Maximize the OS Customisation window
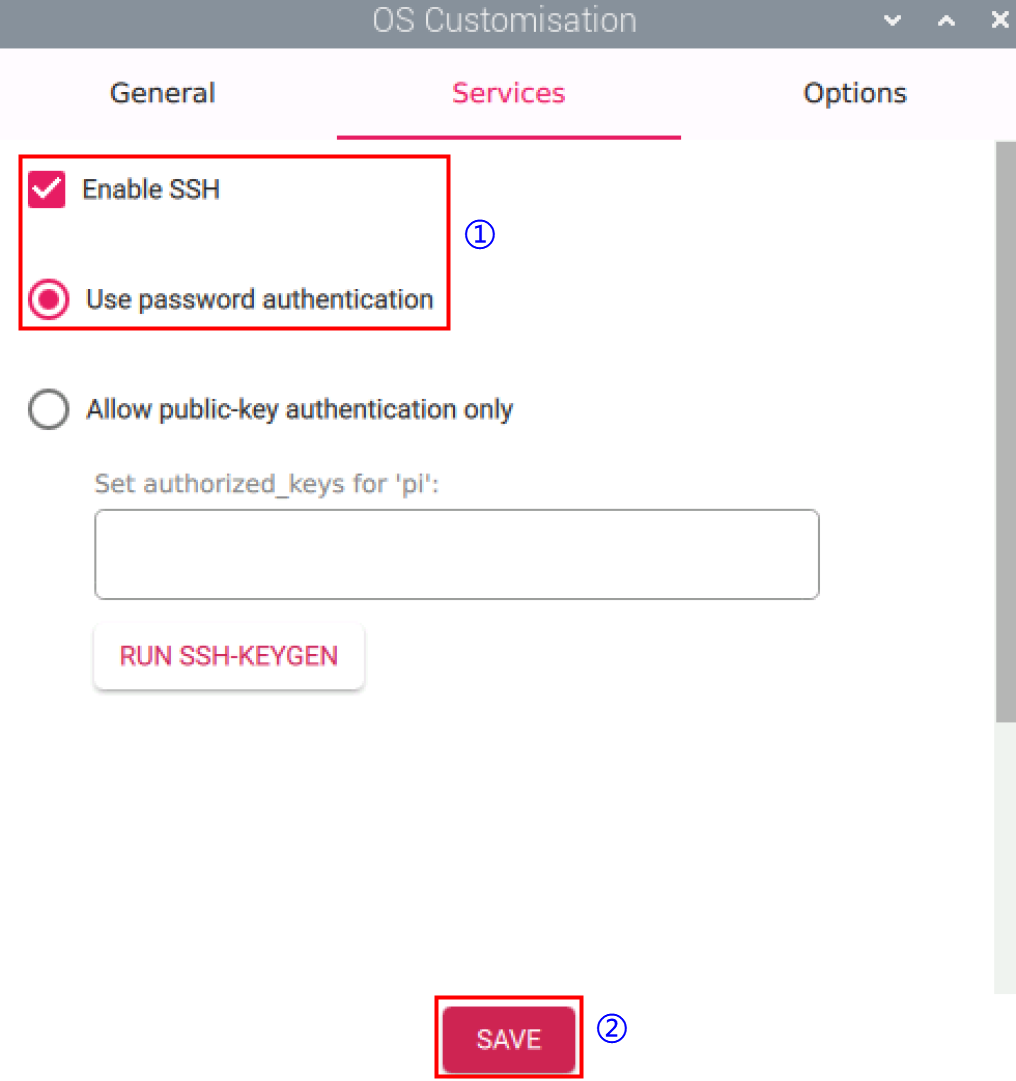Image resolution: width=1016 pixels, height=1081 pixels. point(946,20)
